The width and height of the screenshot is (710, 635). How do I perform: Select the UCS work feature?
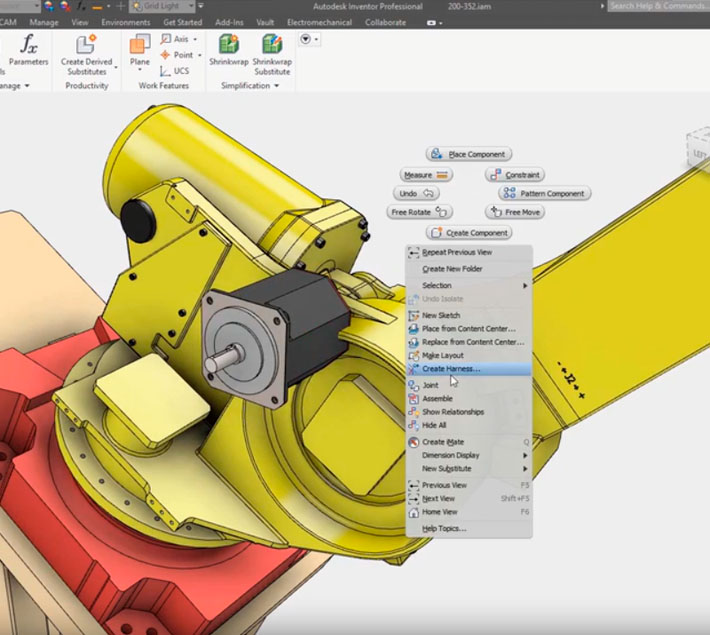point(174,70)
